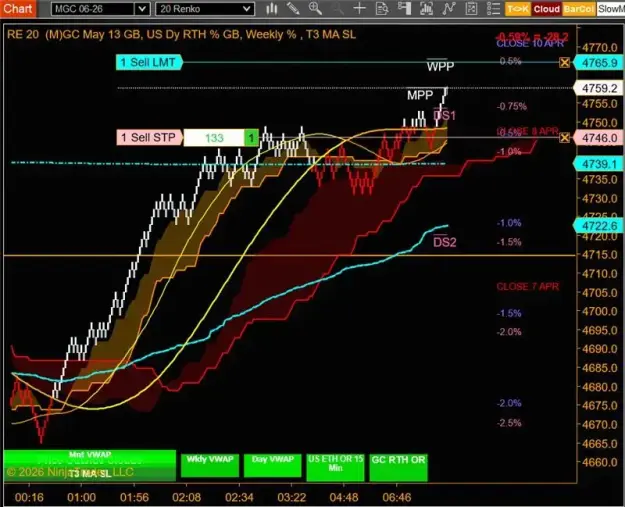This screenshot has width=625, height=507.
Task: Toggle the BarCol bar coloring button
Action: point(578,9)
